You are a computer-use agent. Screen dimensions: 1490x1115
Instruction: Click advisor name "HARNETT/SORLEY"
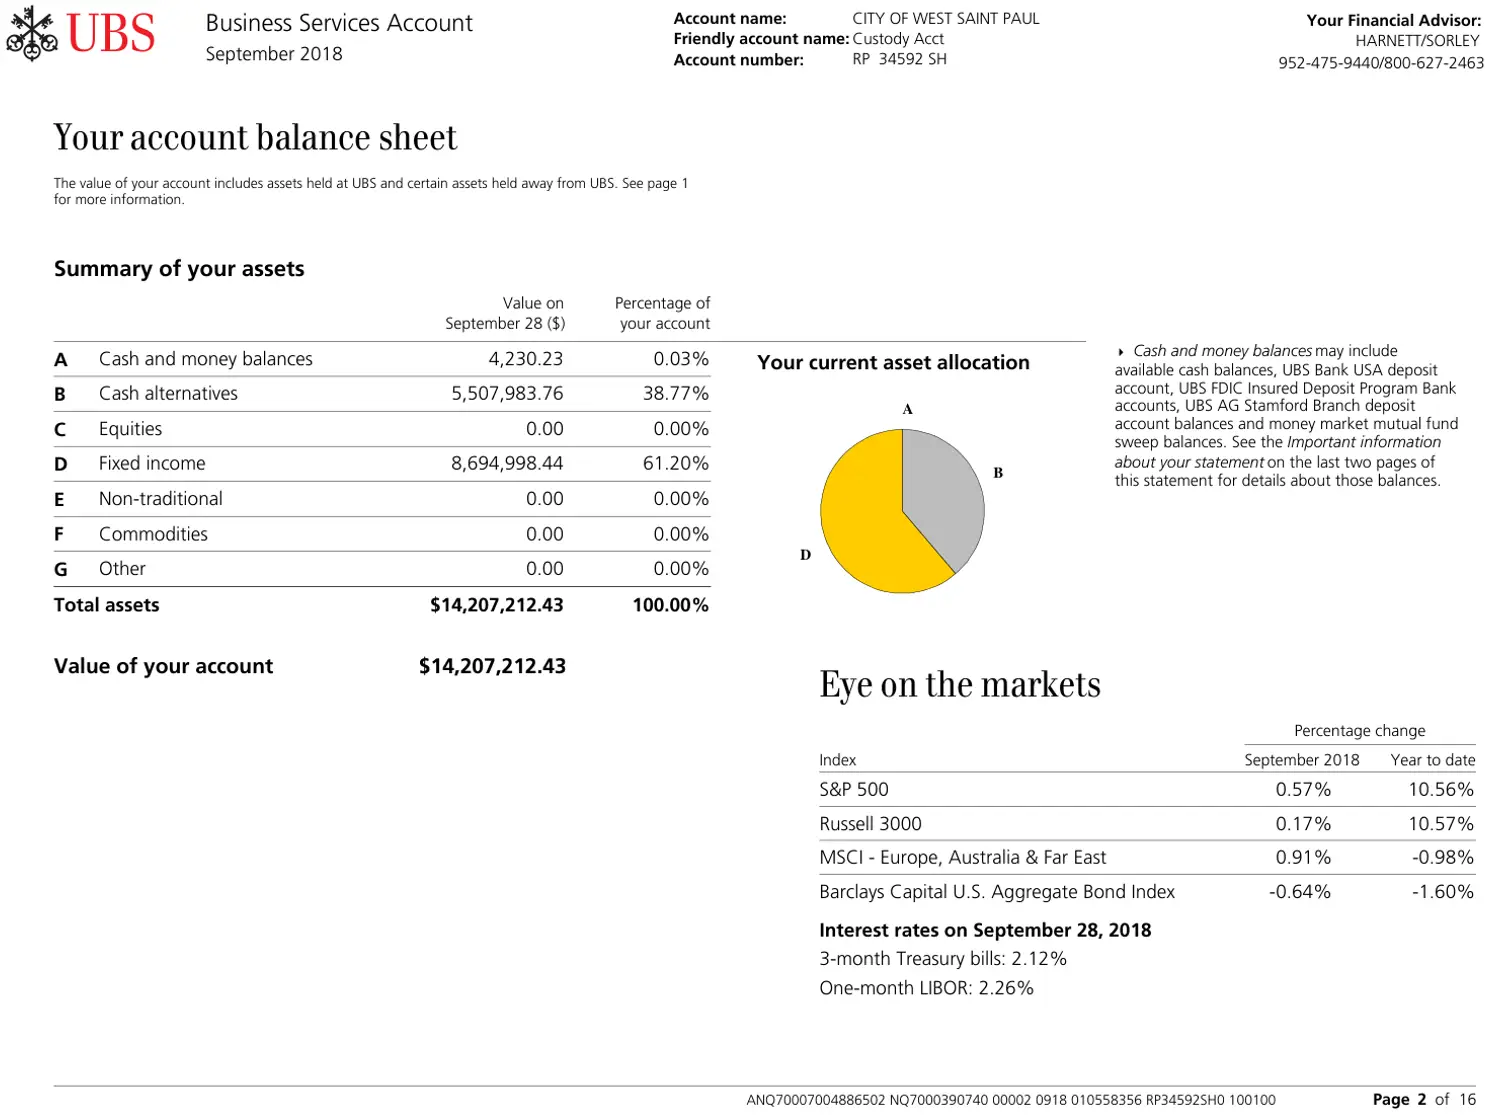tap(1417, 41)
